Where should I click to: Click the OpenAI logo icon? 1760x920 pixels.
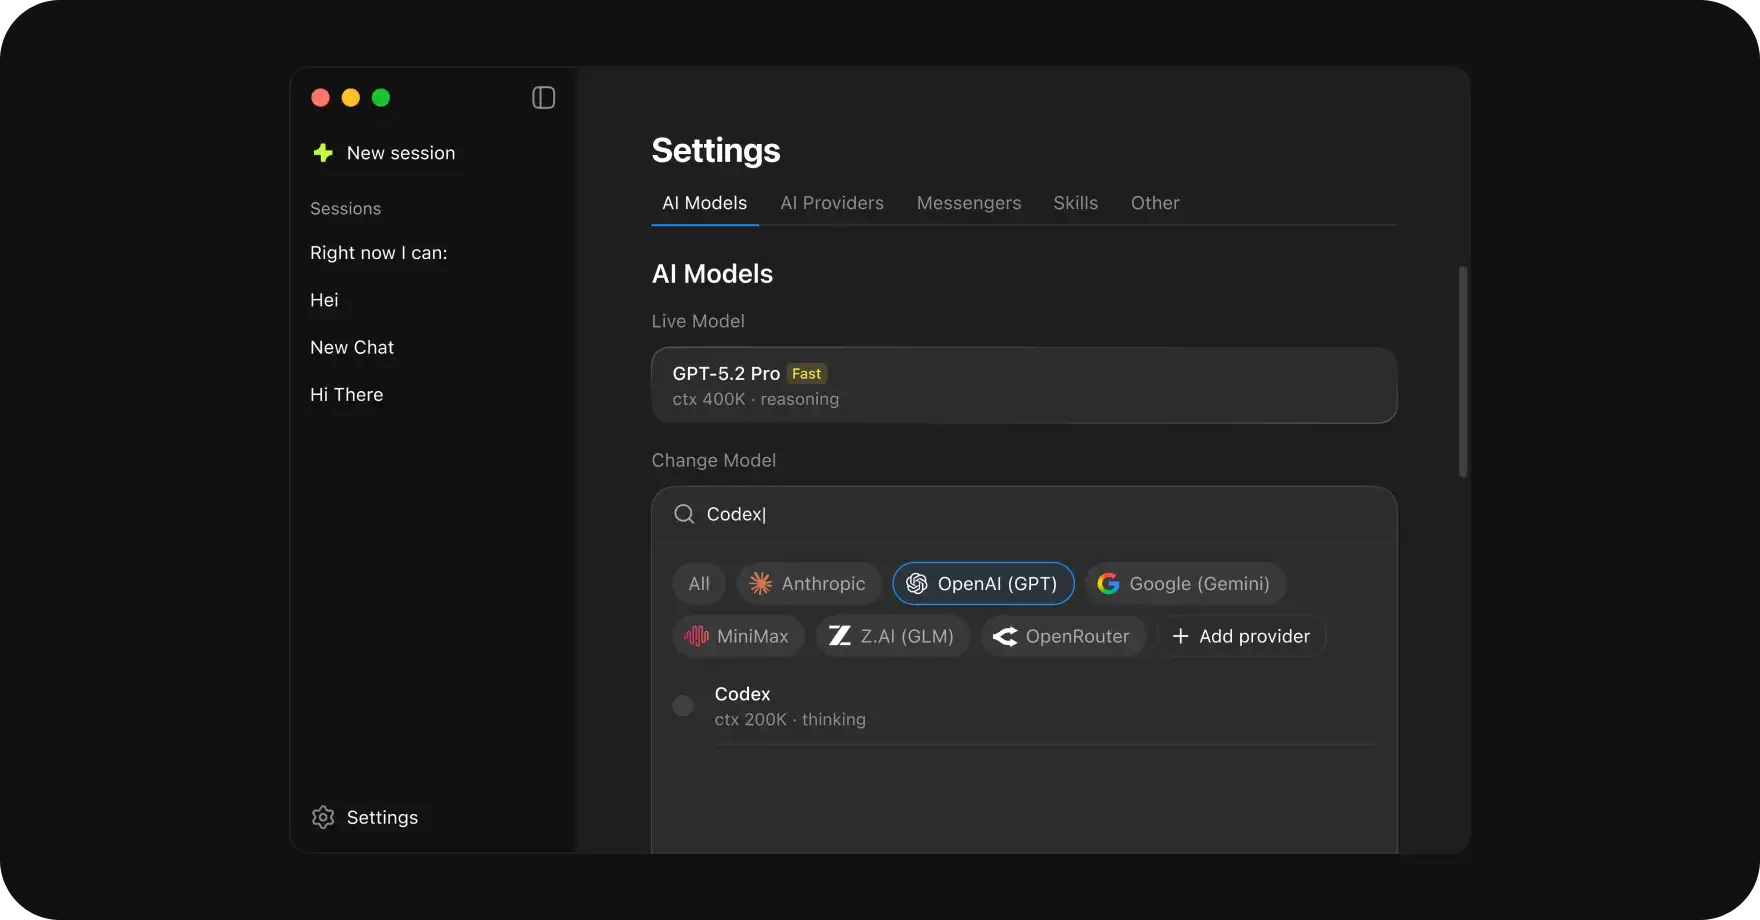point(916,583)
